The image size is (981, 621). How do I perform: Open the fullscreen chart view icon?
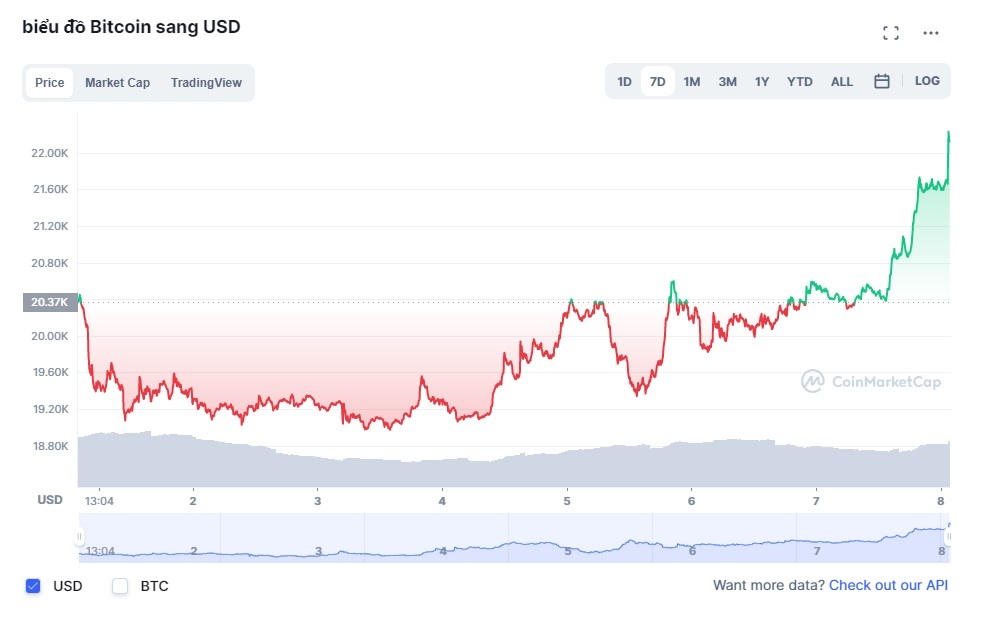[890, 32]
